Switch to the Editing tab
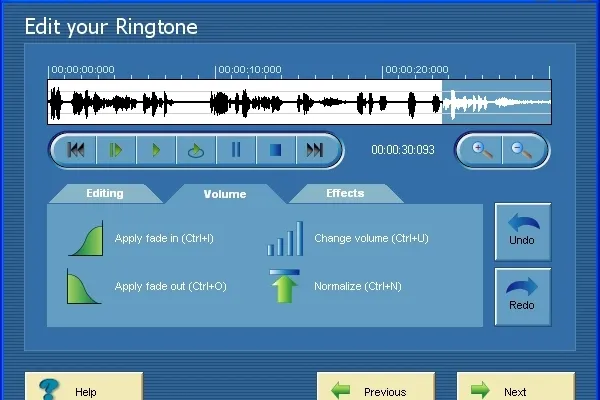Screen dimensions: 600x400 (105, 193)
